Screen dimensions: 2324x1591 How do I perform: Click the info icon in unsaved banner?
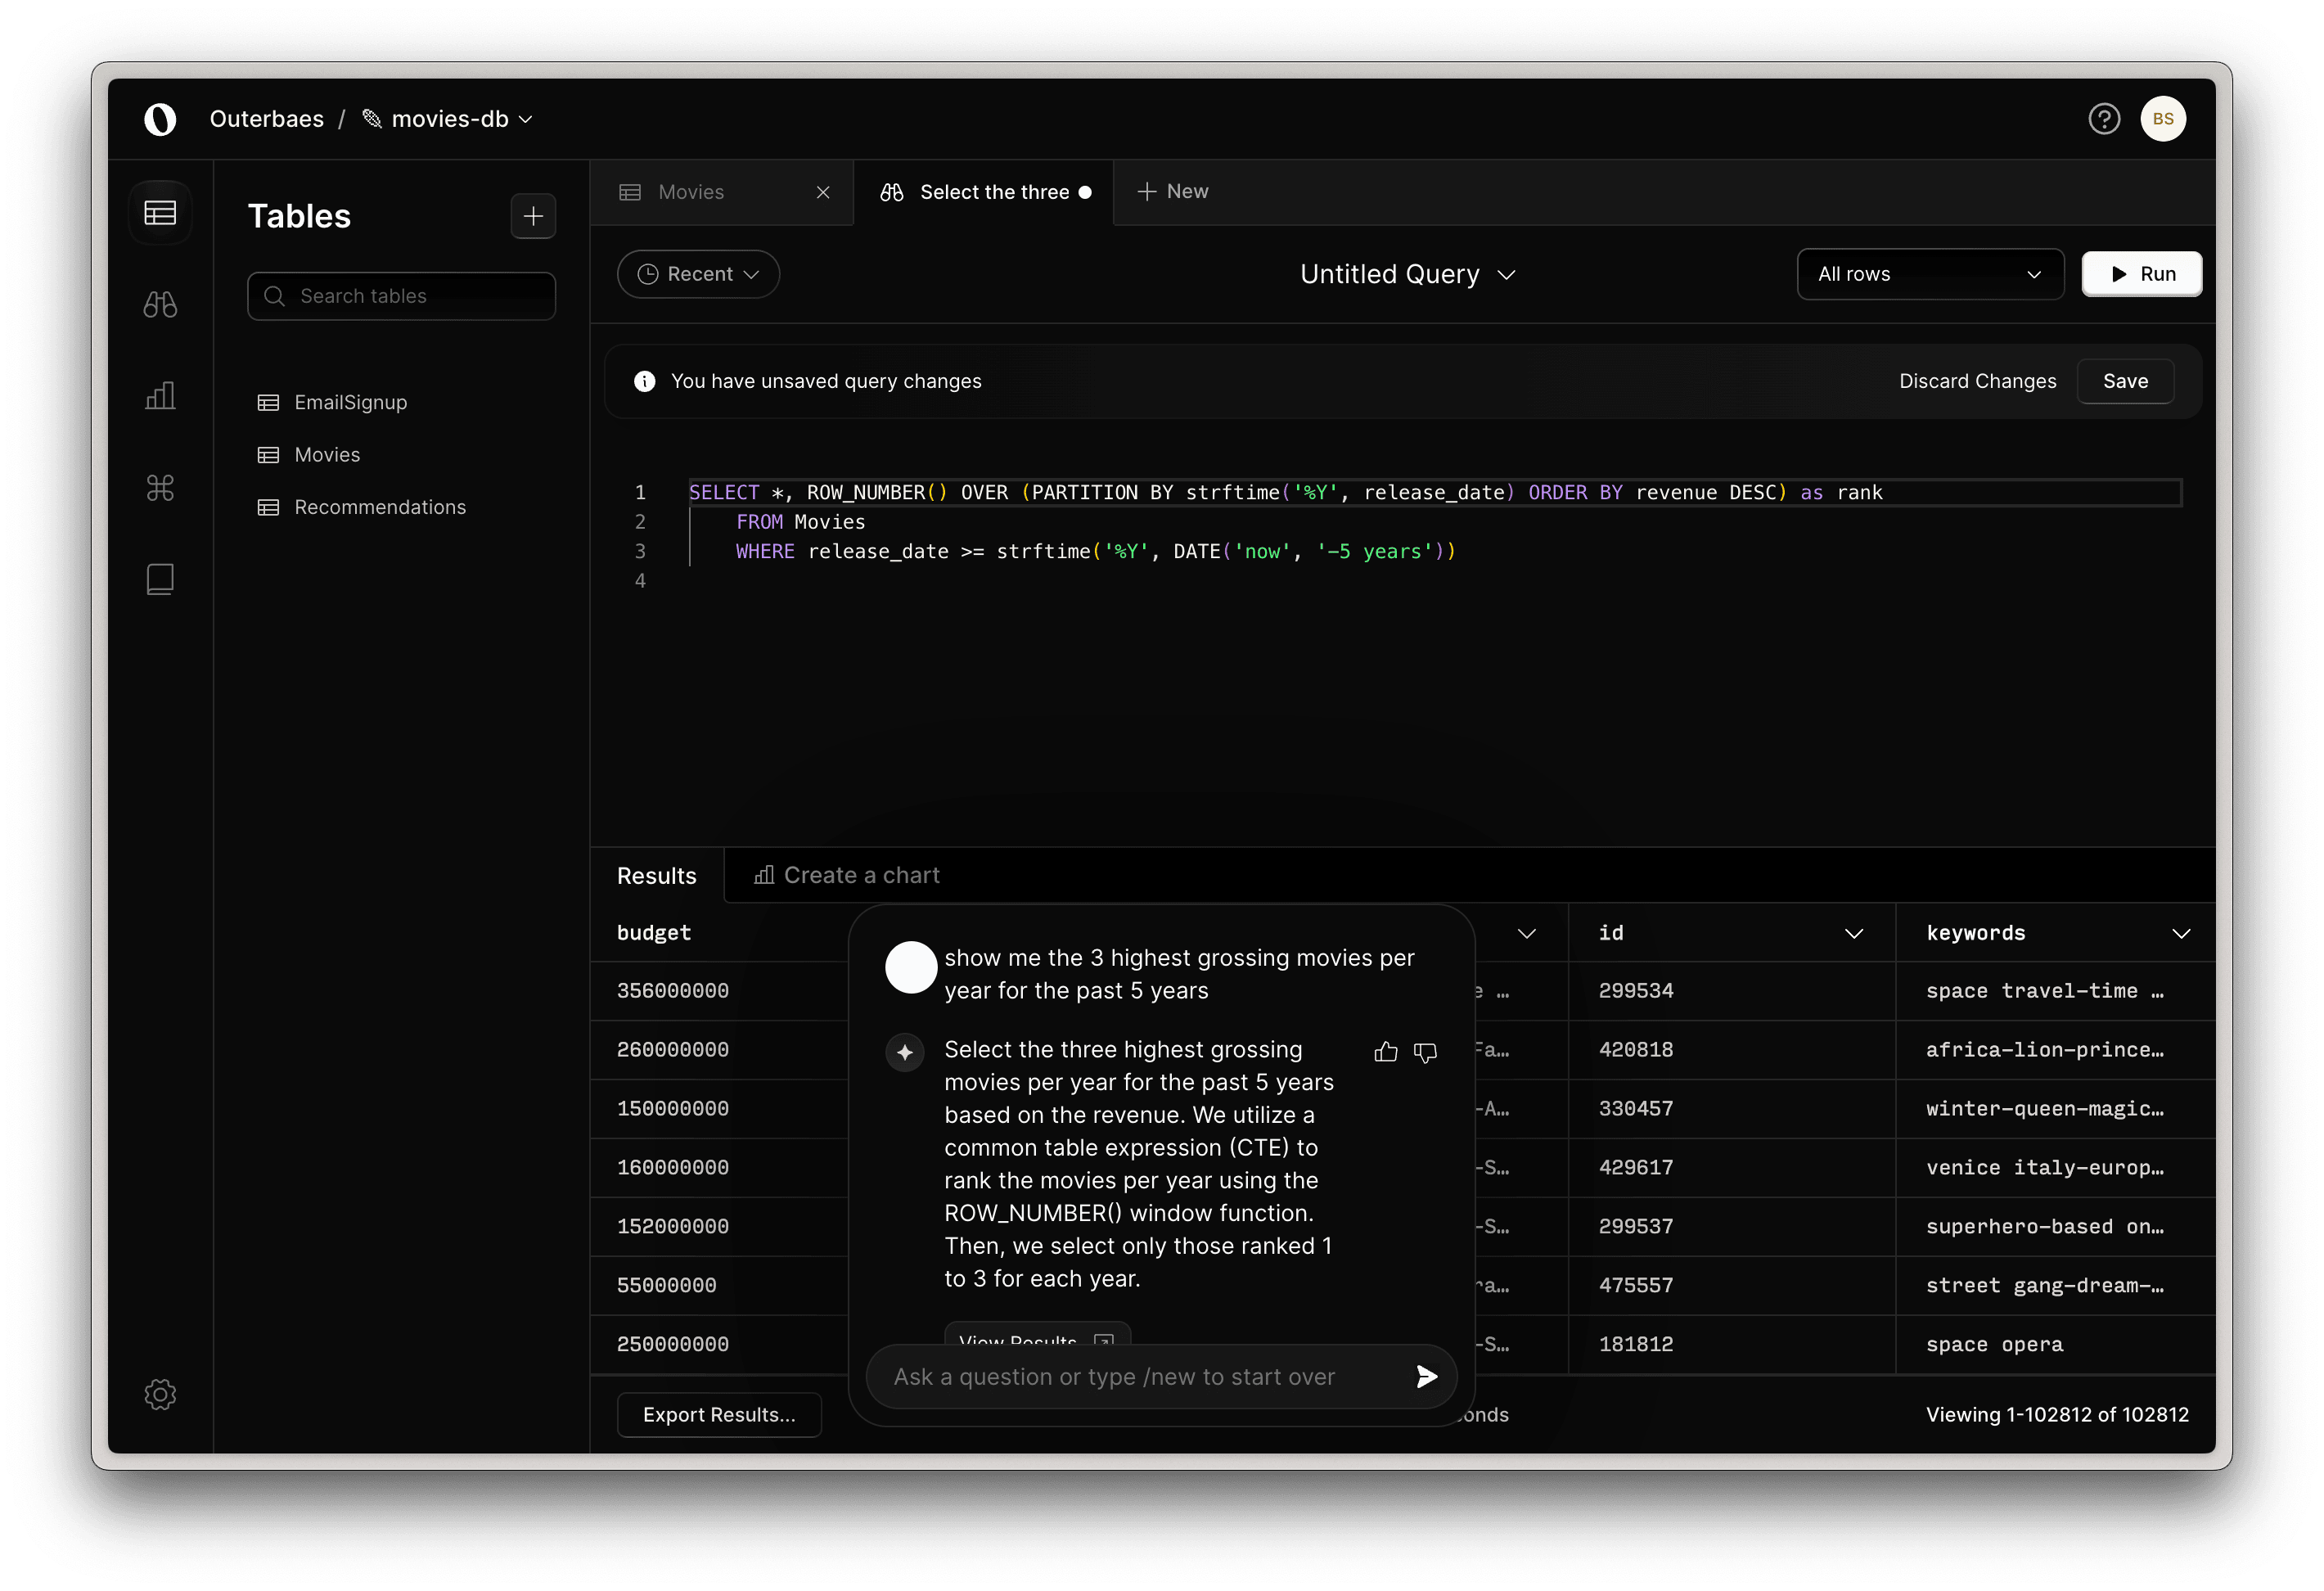pyautogui.click(x=644, y=381)
